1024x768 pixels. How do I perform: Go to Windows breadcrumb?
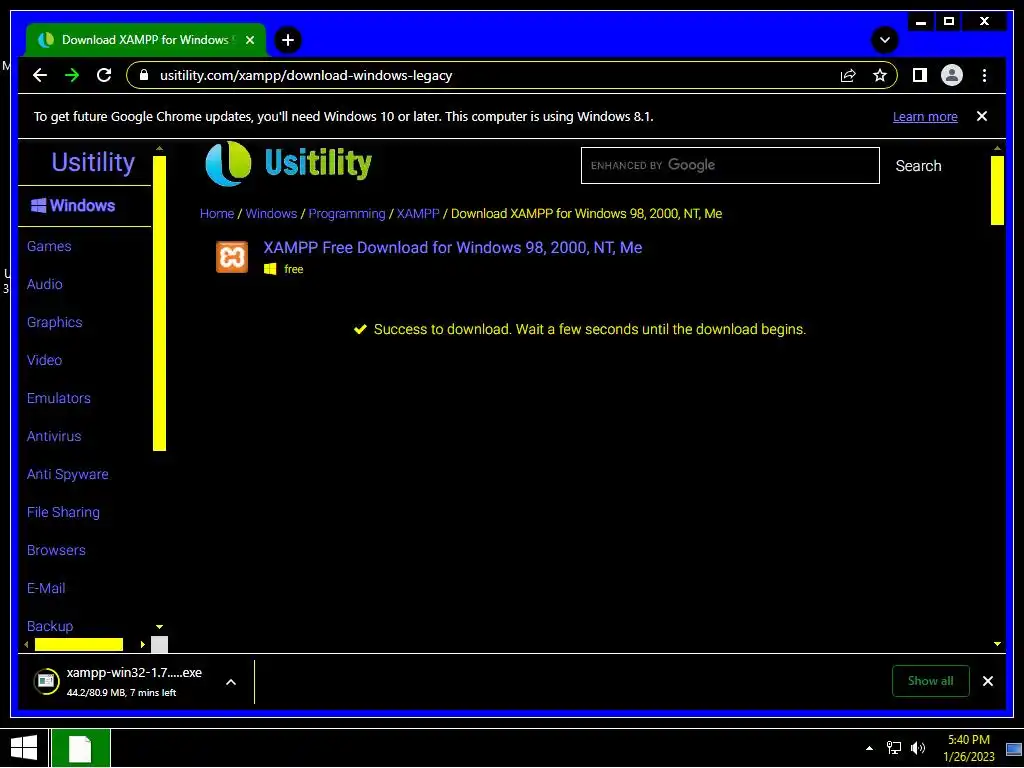tap(271, 214)
